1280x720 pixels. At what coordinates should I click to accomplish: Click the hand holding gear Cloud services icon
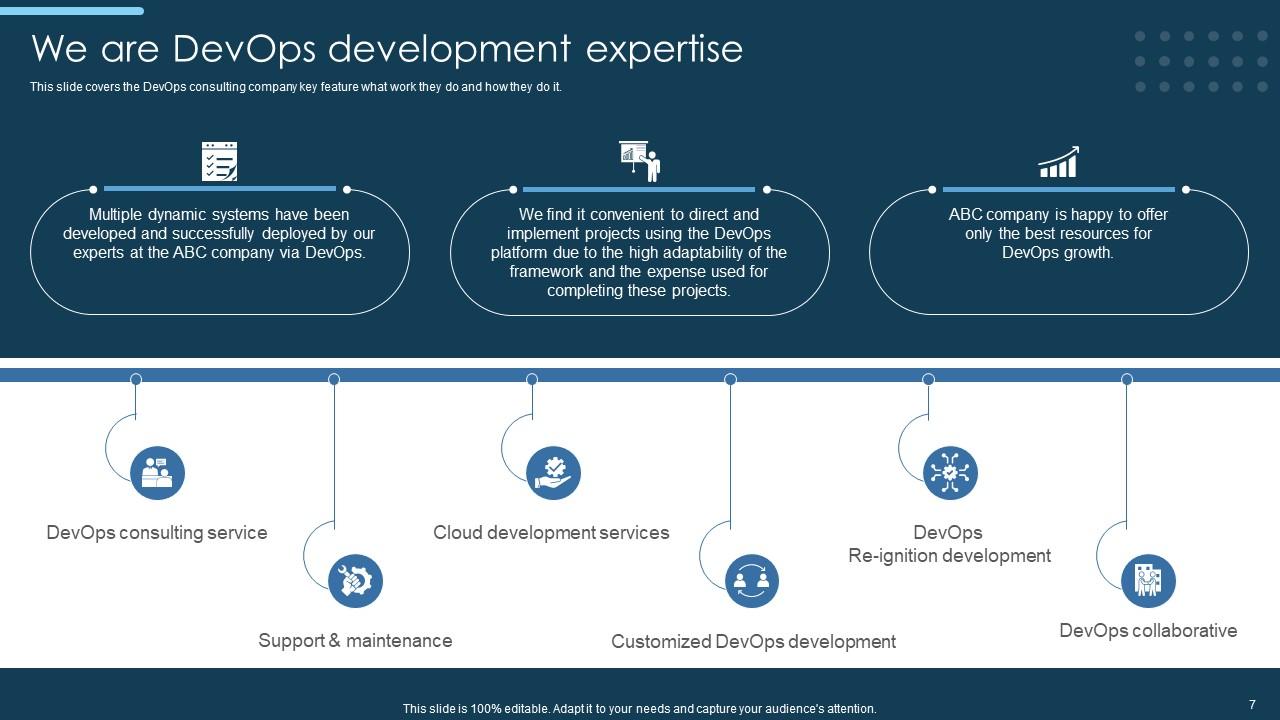point(552,471)
